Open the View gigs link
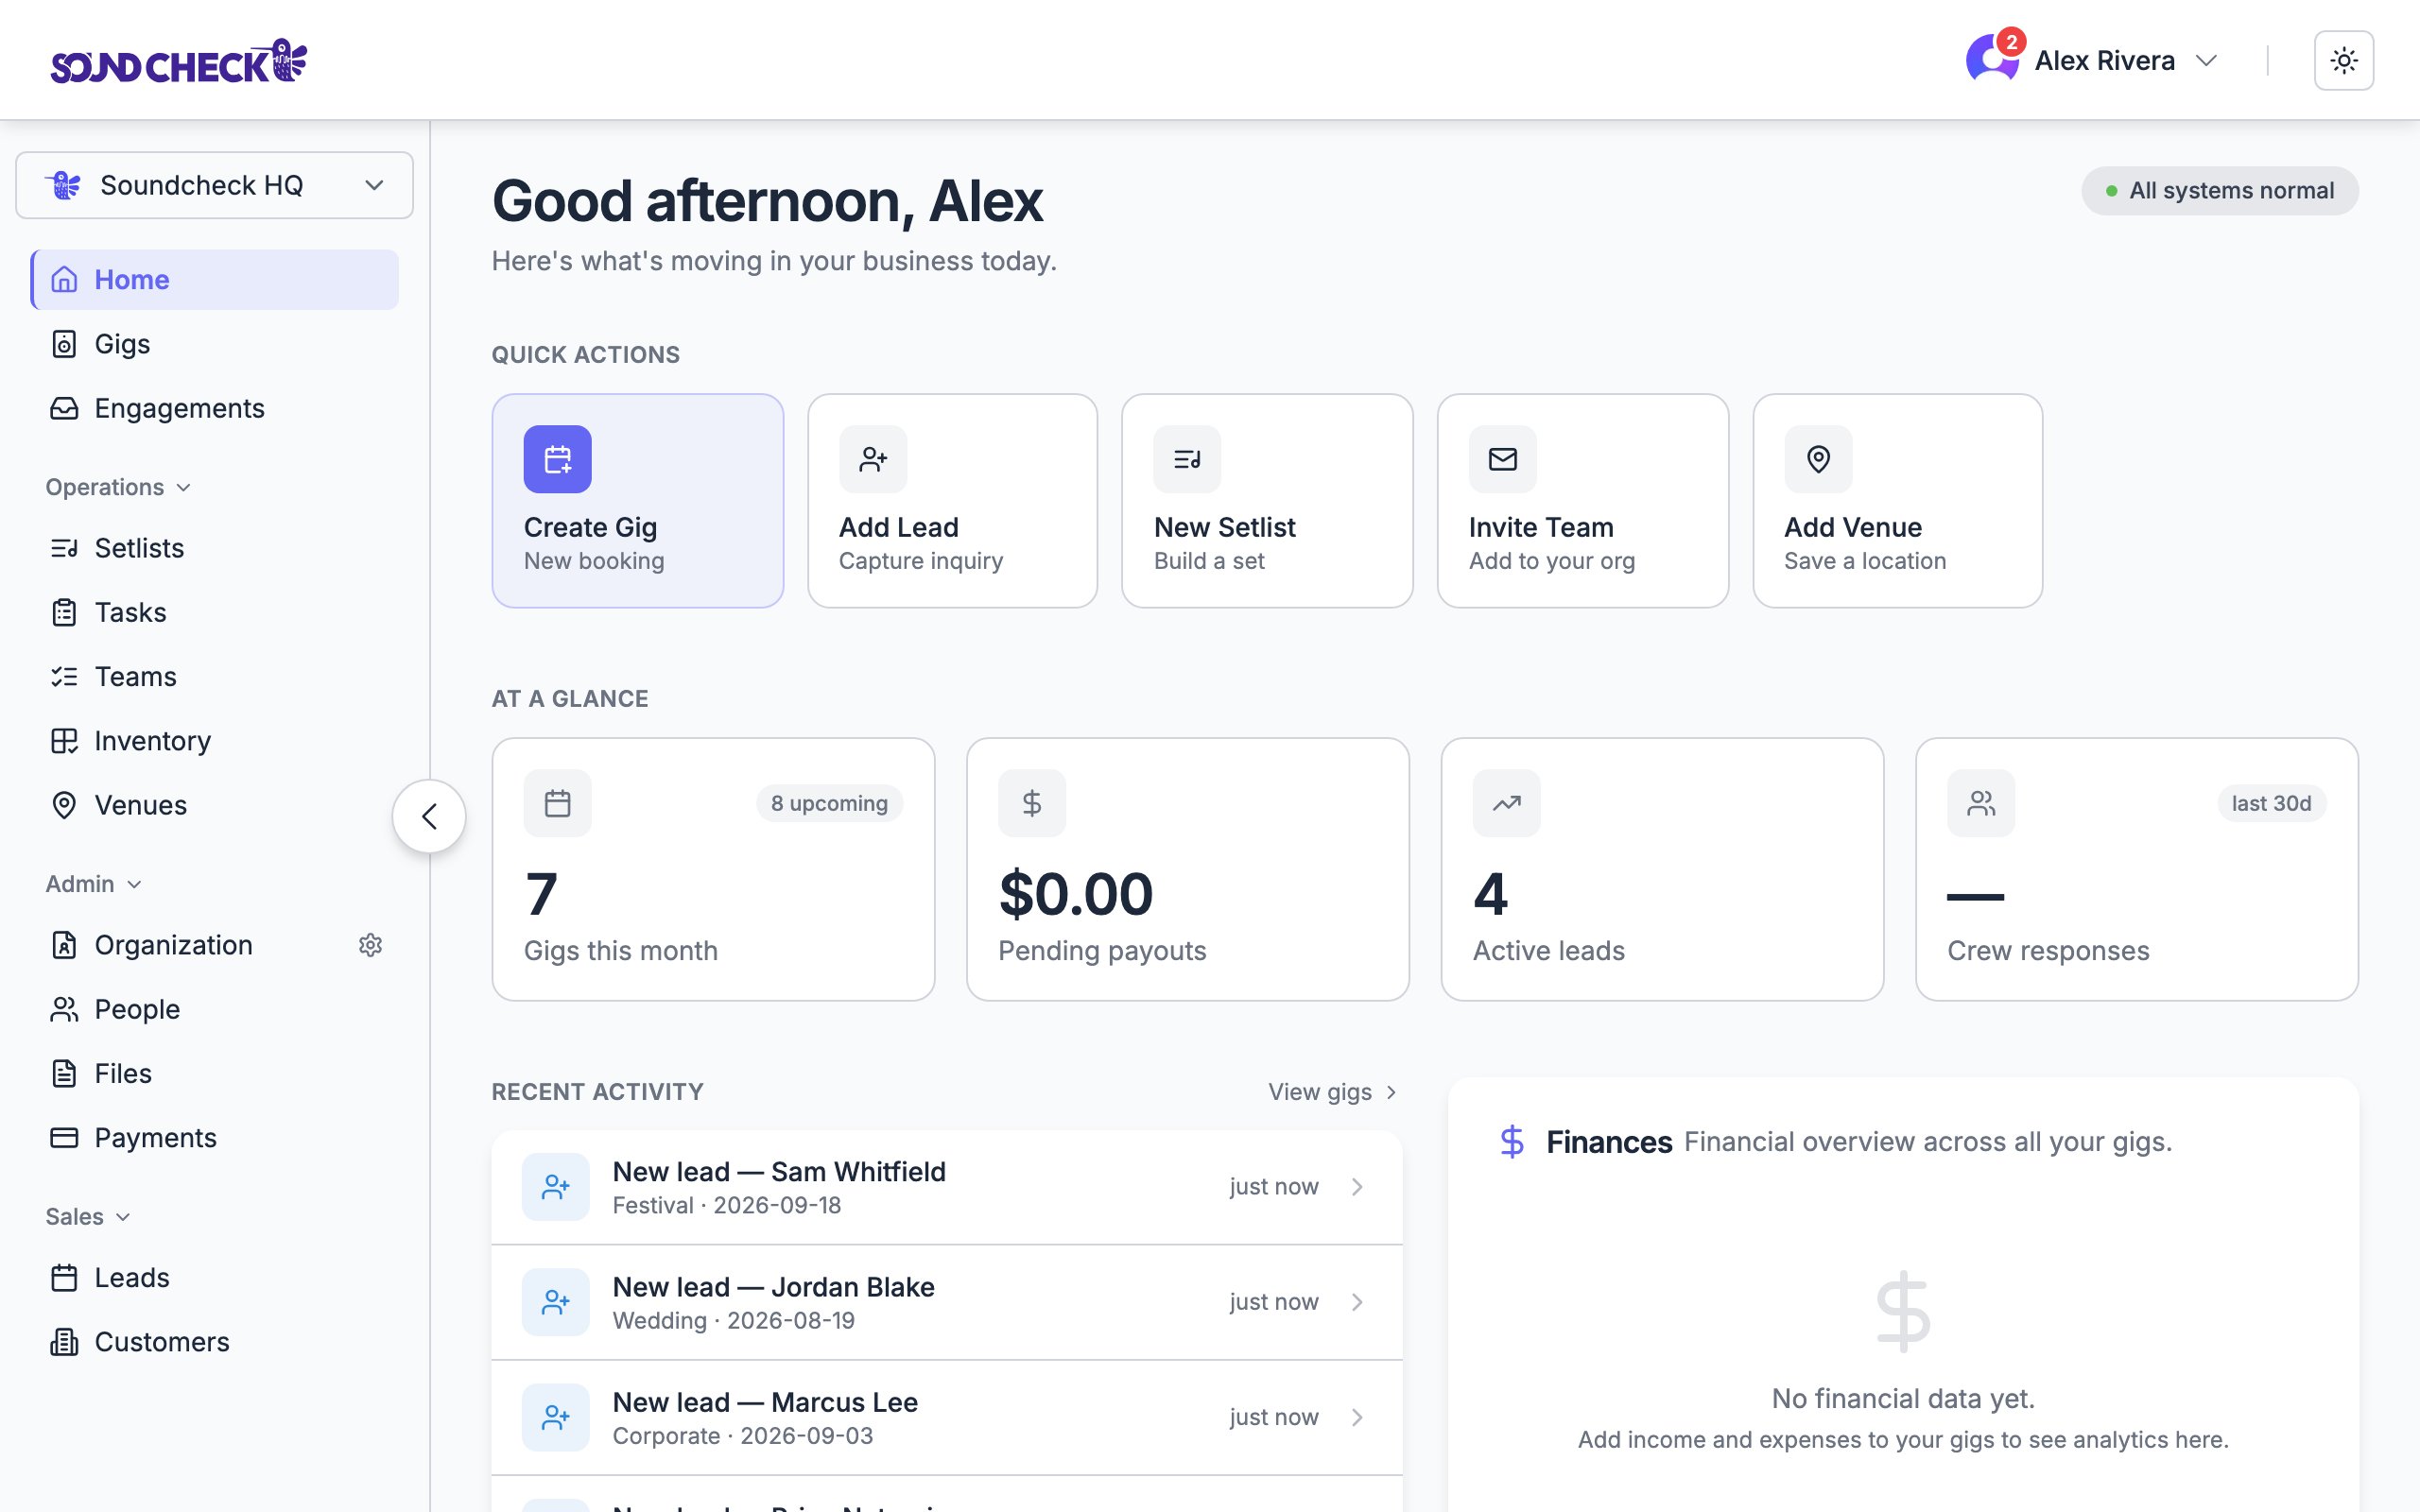The height and width of the screenshot is (1512, 2420). coord(1333,1092)
